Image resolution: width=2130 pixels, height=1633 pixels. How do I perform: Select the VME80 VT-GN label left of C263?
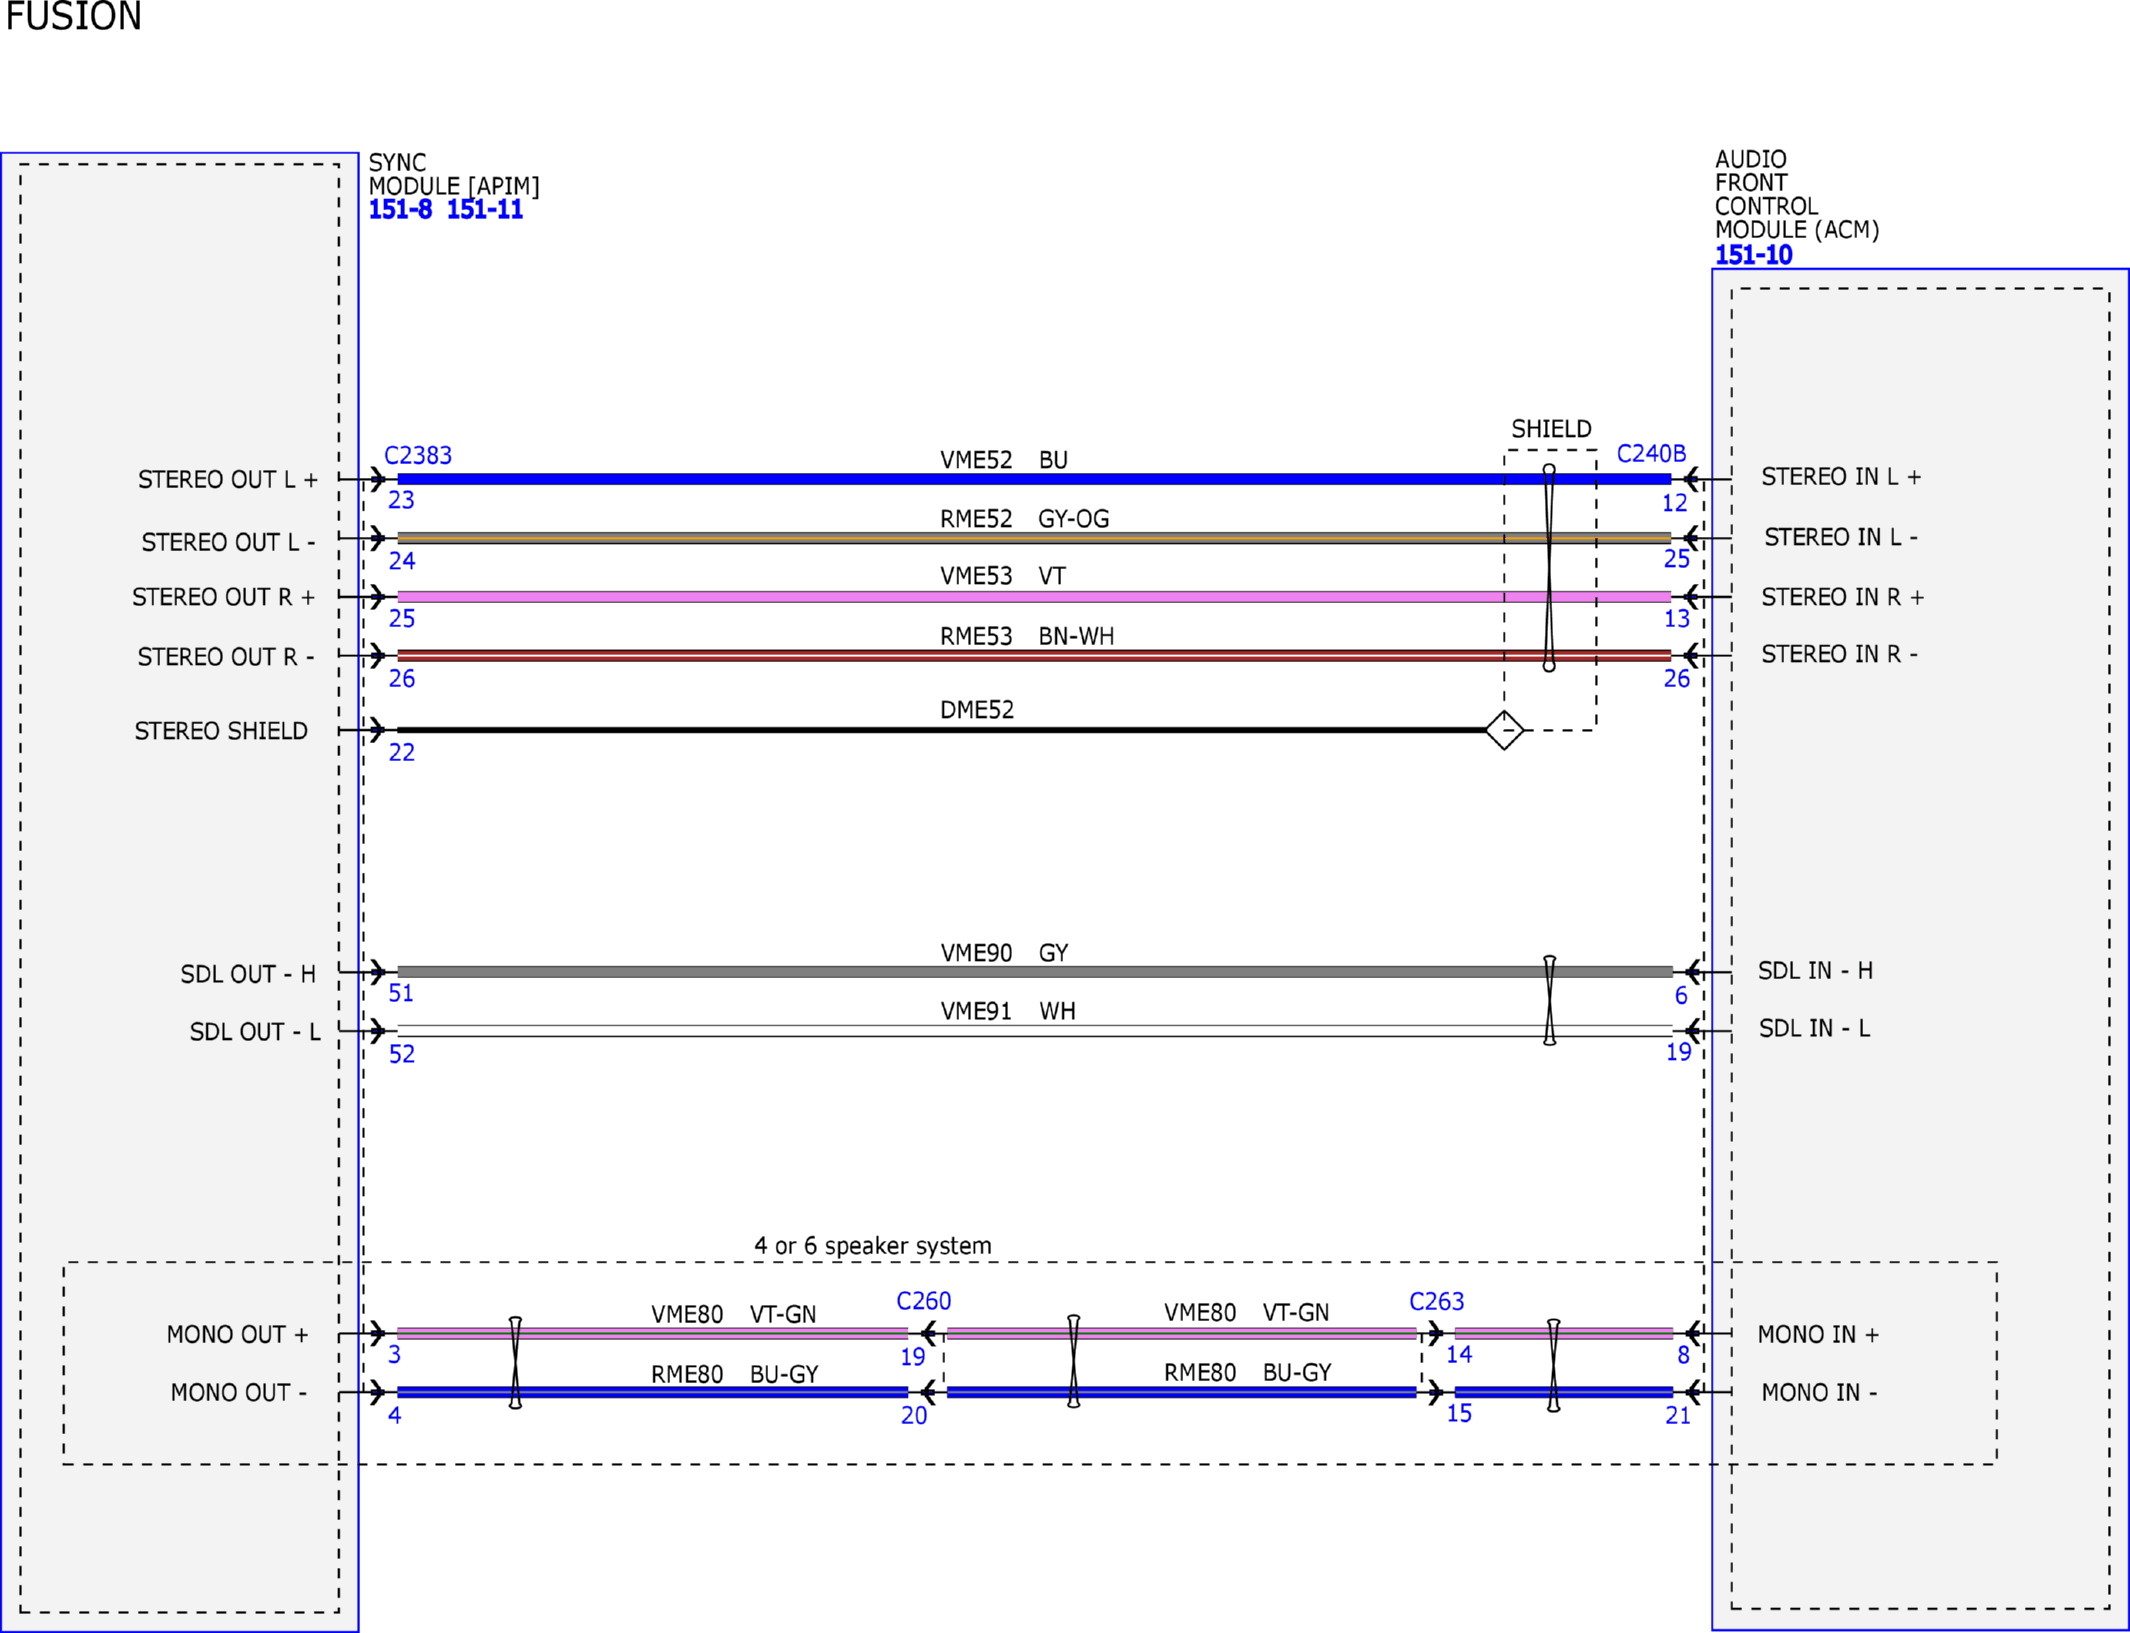click(1246, 1312)
